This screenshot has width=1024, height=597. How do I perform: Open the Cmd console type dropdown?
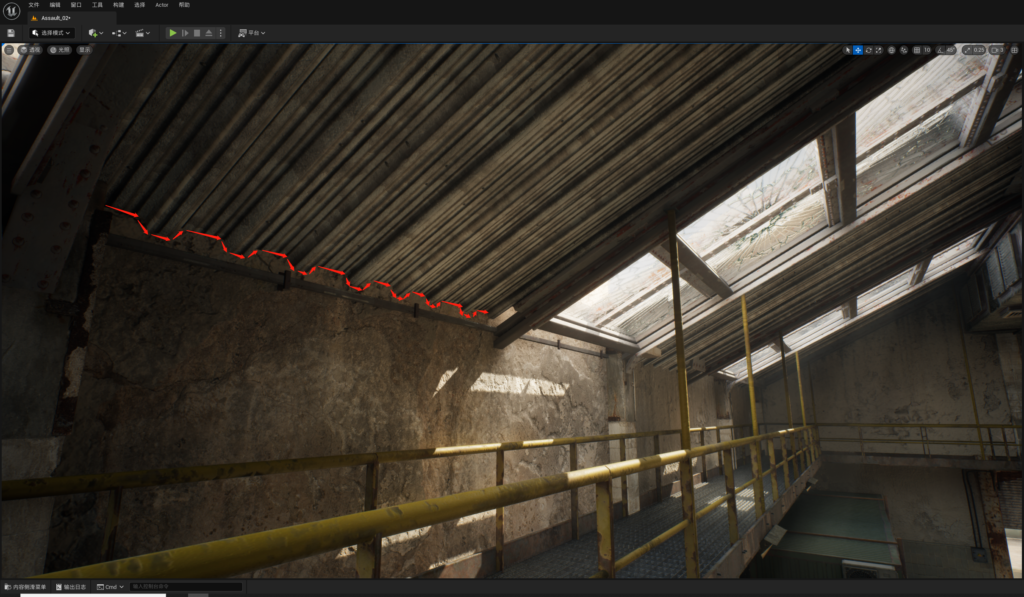point(110,587)
